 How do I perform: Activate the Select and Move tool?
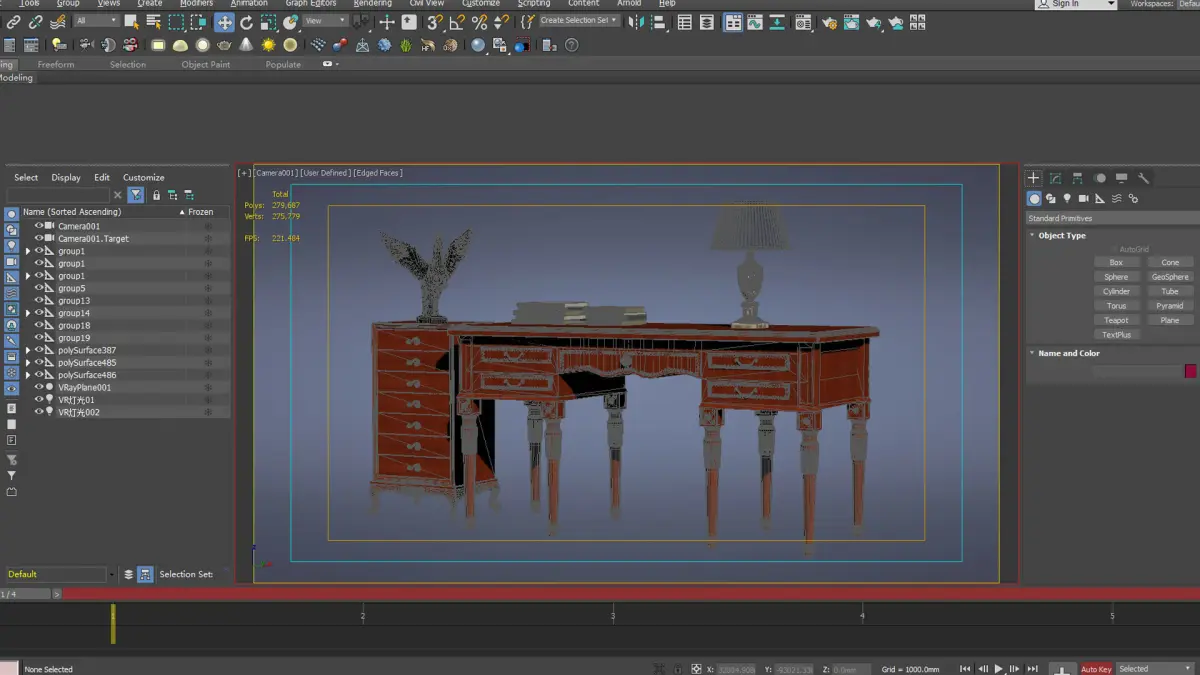tap(225, 22)
